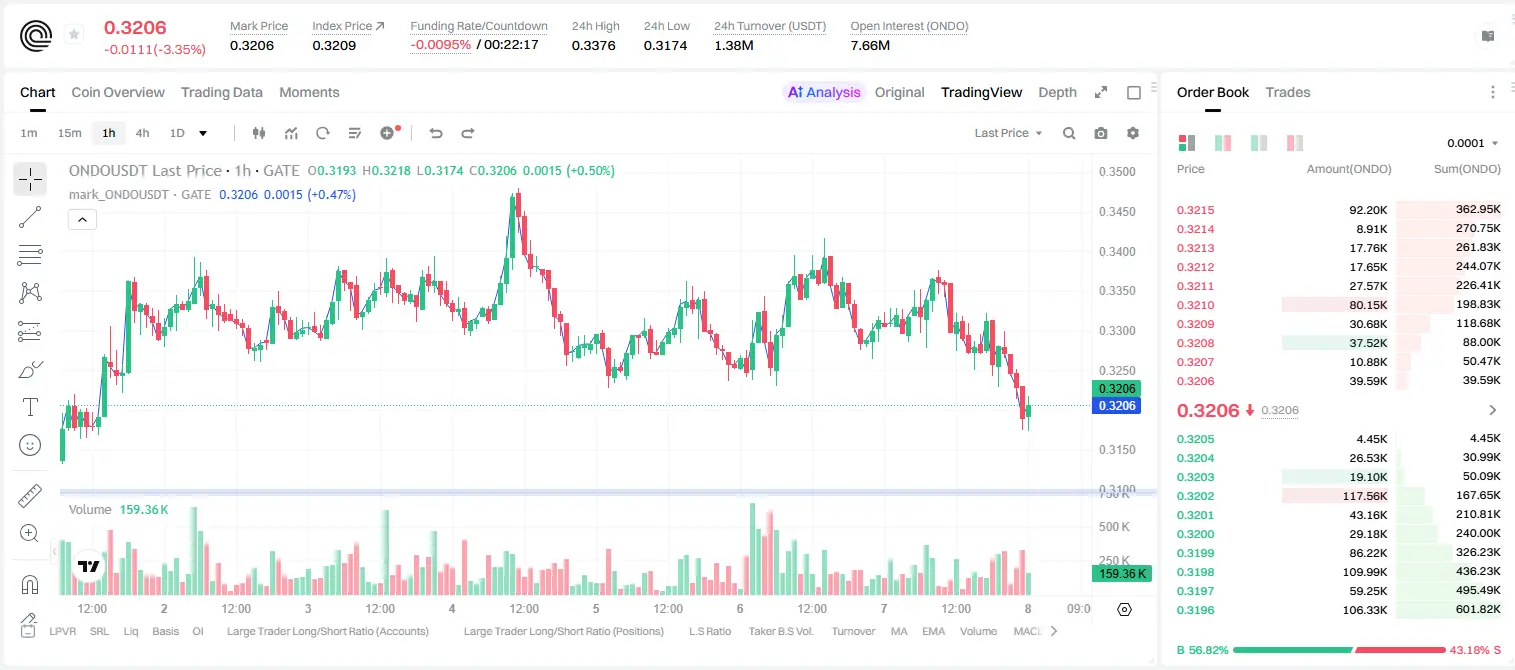Screen dimensions: 1515x670
Task: Click the AI Analysis button
Action: (823, 92)
